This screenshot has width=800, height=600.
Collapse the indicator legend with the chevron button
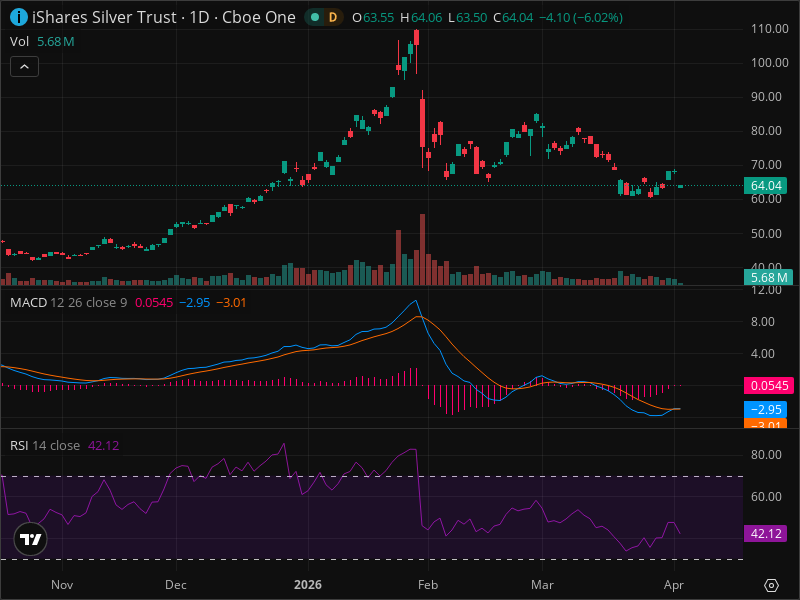(24, 67)
